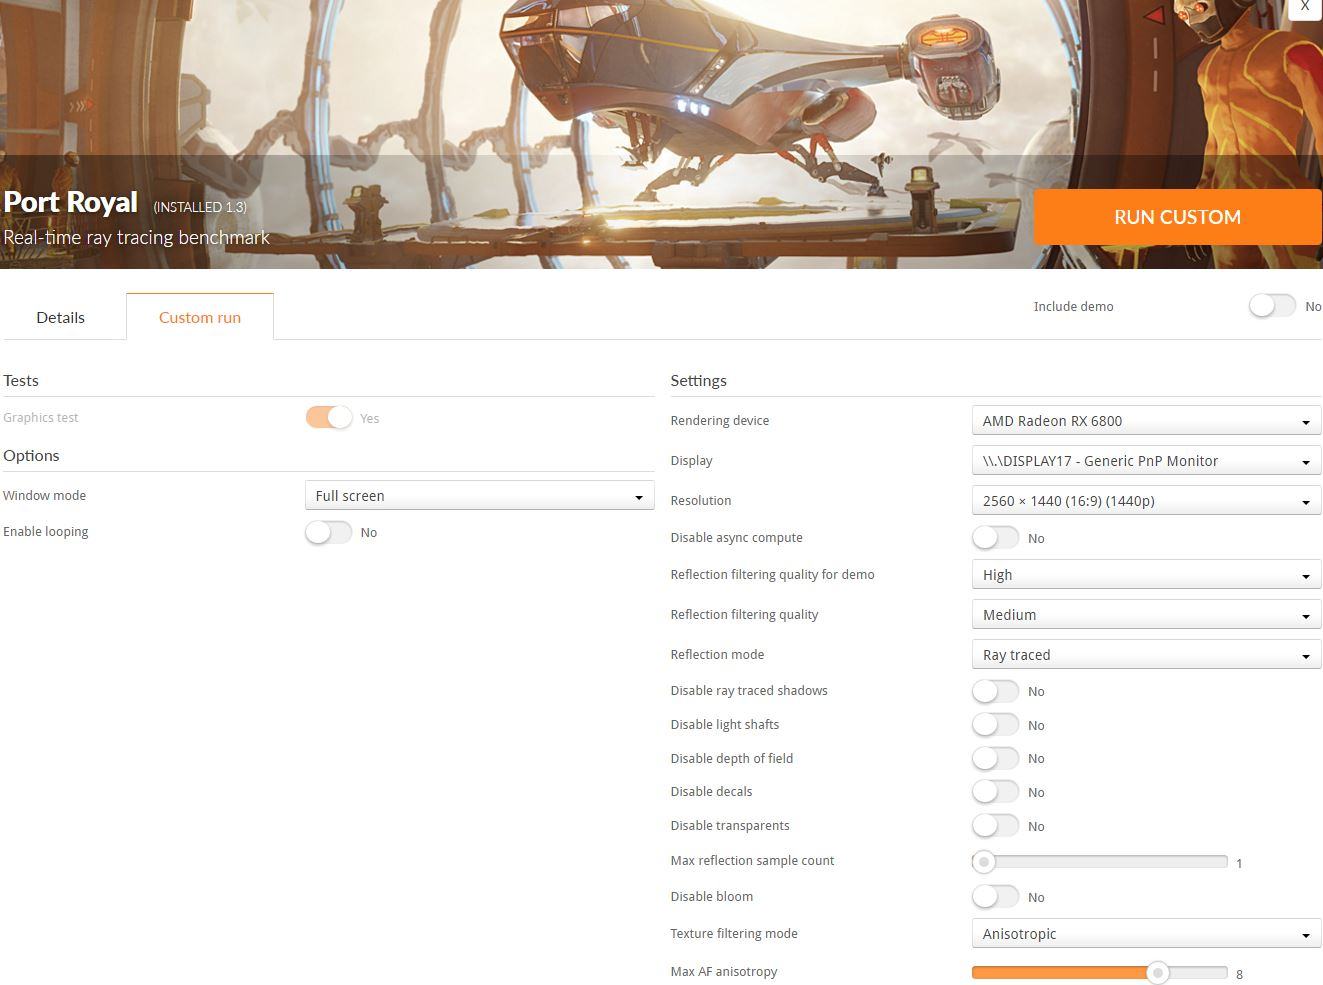Viewport: 1323px width, 985px height.
Task: Toggle Disable depth of field
Action: (995, 758)
